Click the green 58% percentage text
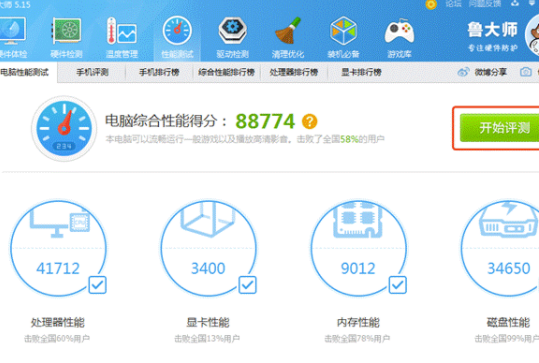This screenshot has height=363, width=539. (349, 139)
